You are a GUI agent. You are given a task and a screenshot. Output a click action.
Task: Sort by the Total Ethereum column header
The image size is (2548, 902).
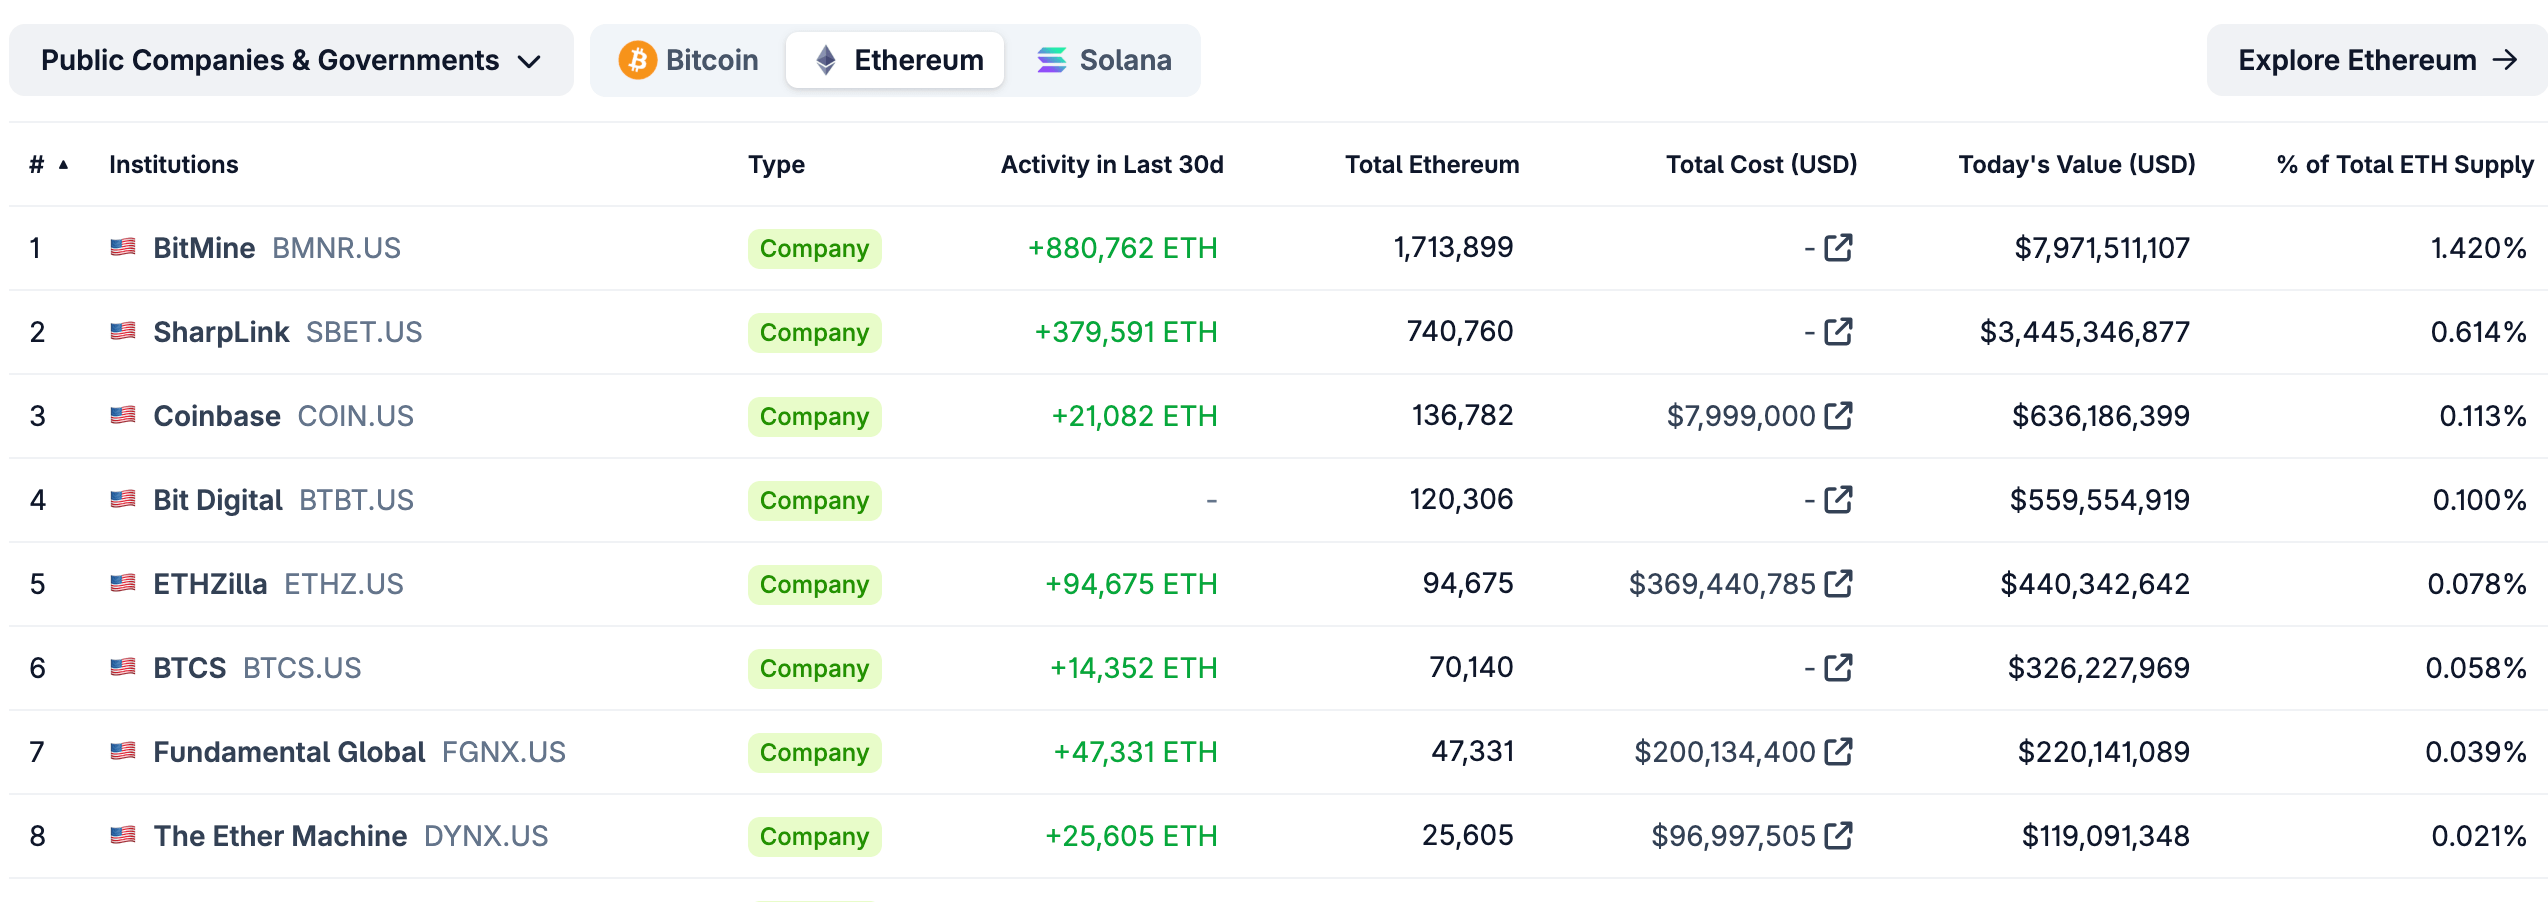(1432, 165)
